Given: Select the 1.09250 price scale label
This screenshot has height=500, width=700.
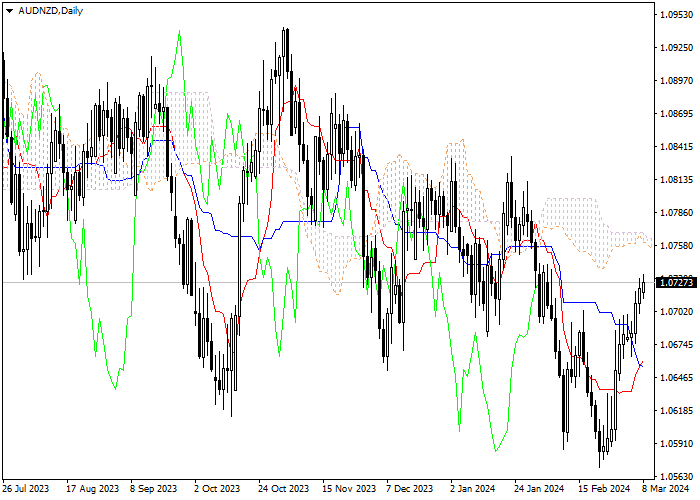Looking at the screenshot, I should tap(676, 47).
